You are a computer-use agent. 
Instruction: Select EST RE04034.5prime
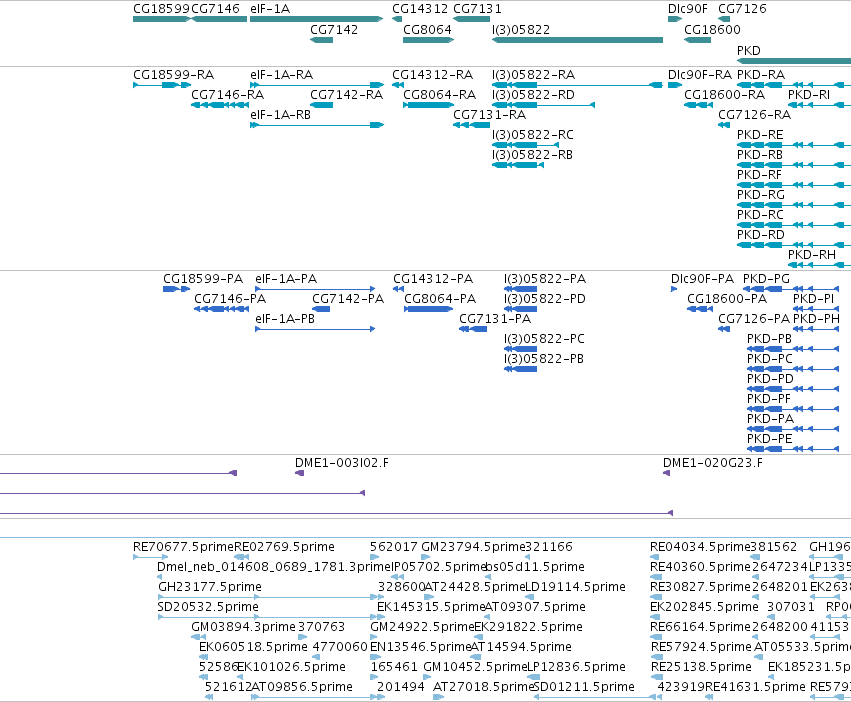click(700, 547)
